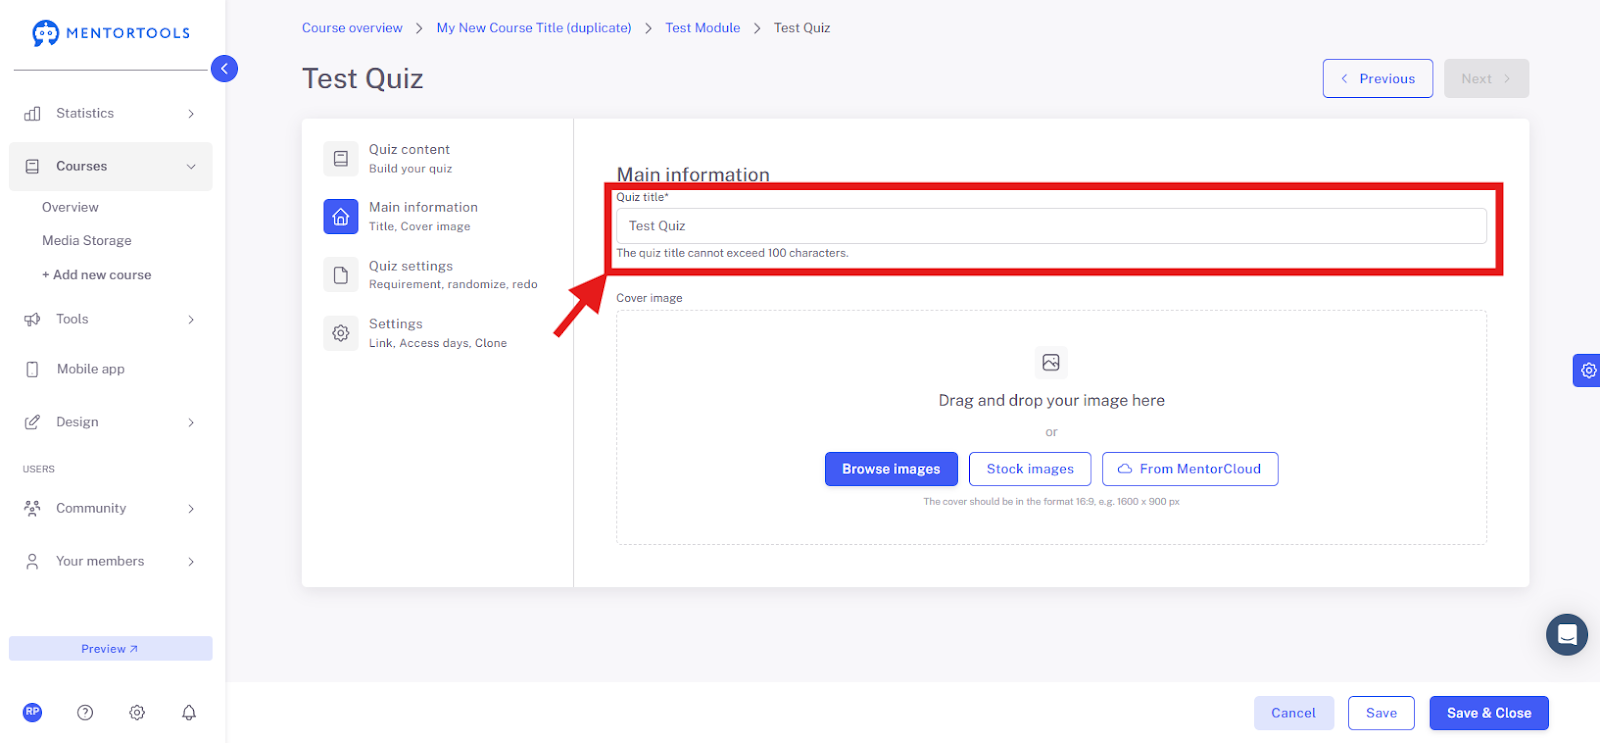This screenshot has width=1600, height=743.
Task: Go to Course overview breadcrumb
Action: [352, 28]
